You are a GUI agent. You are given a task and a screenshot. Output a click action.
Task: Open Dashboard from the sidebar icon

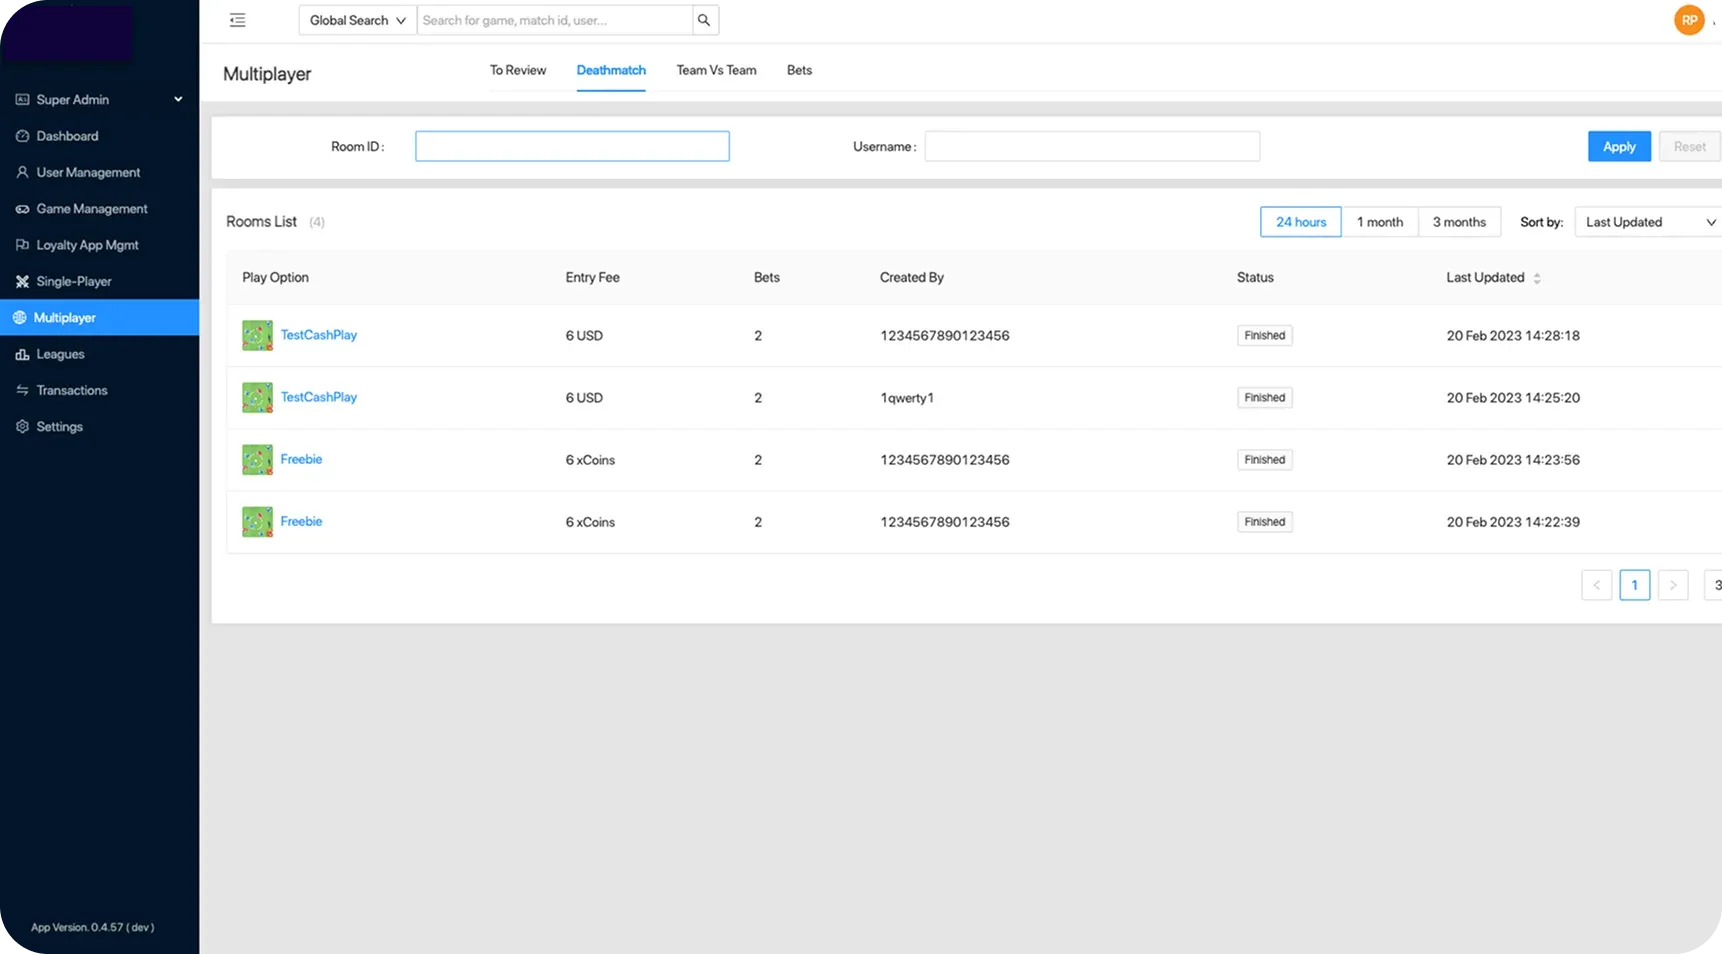[x=22, y=136]
